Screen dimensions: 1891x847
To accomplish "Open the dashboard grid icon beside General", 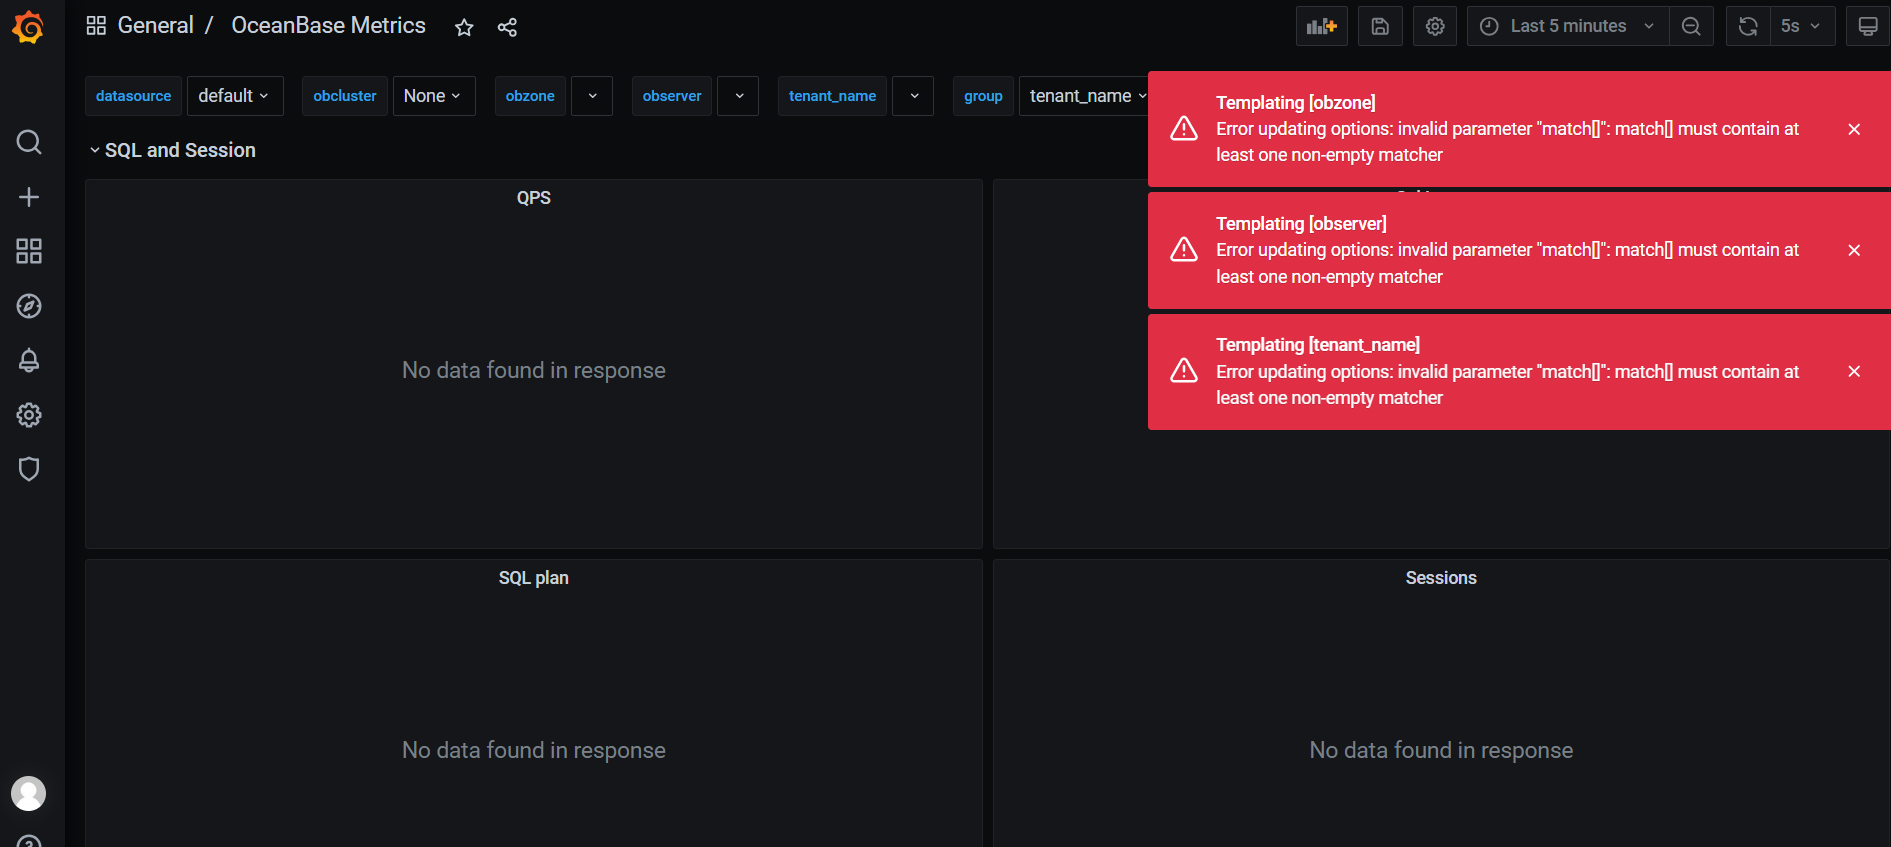I will pos(96,26).
